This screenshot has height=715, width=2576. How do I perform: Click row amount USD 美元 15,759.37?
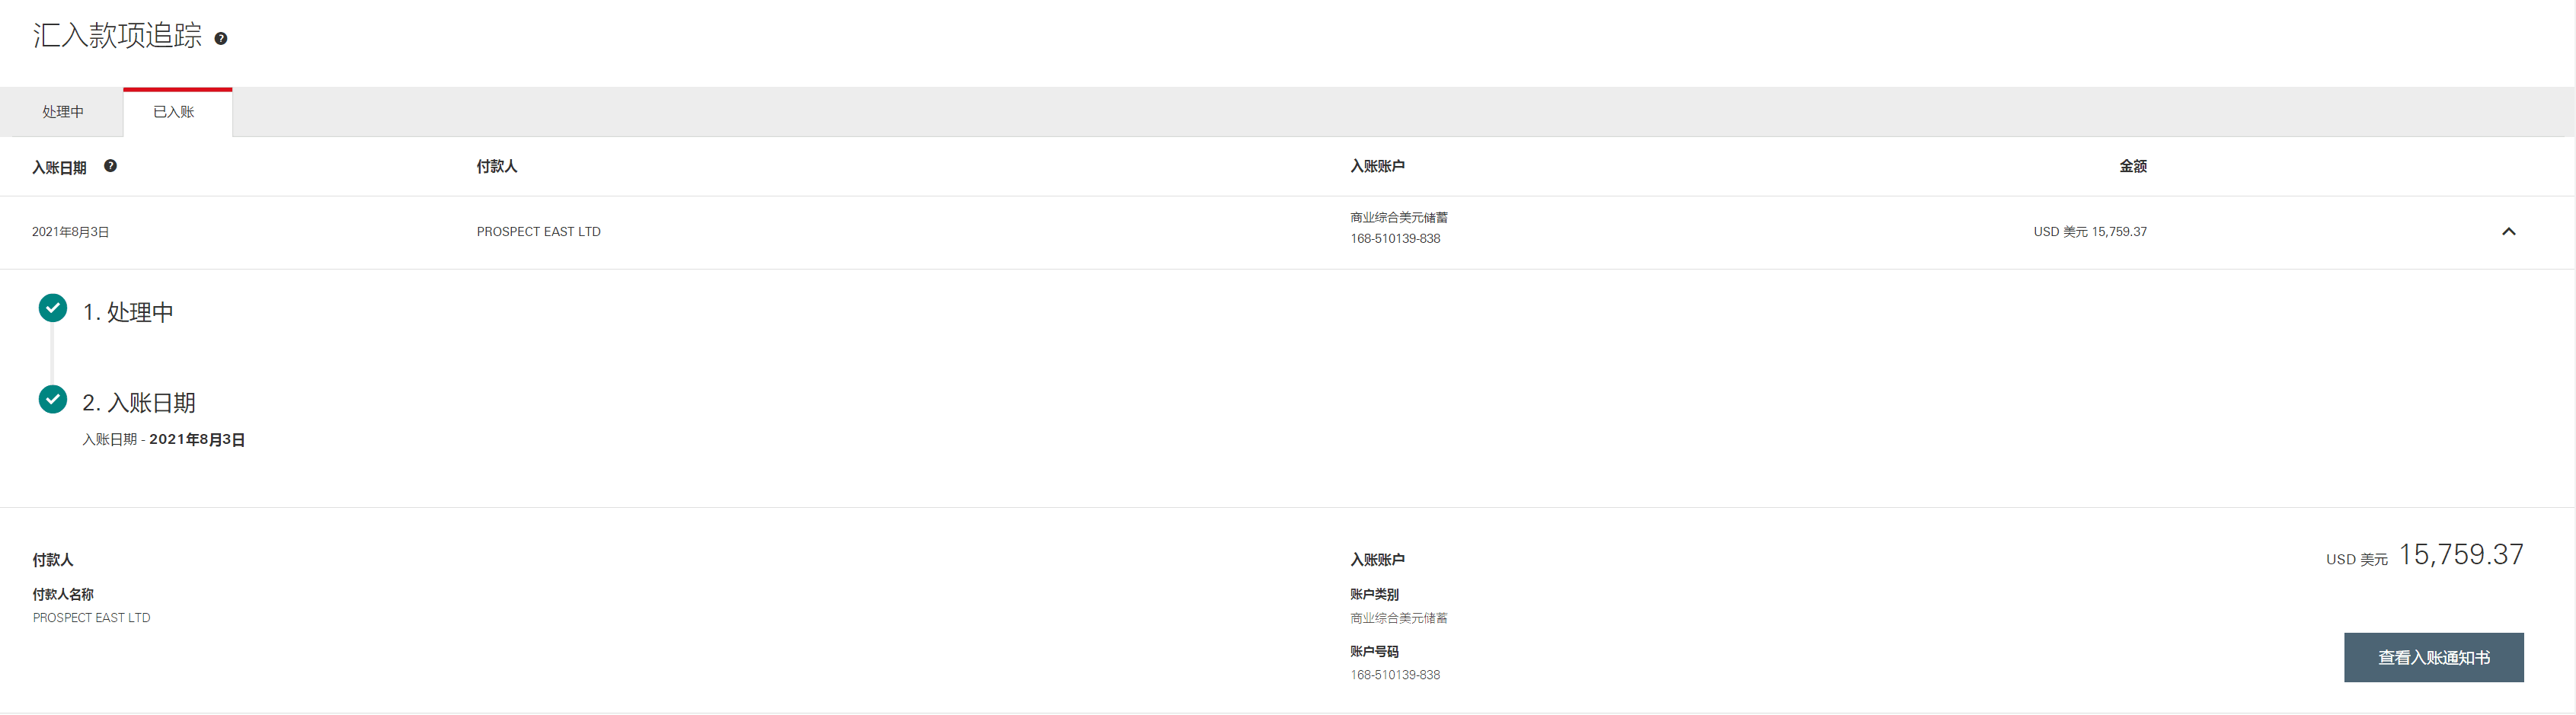(2089, 232)
